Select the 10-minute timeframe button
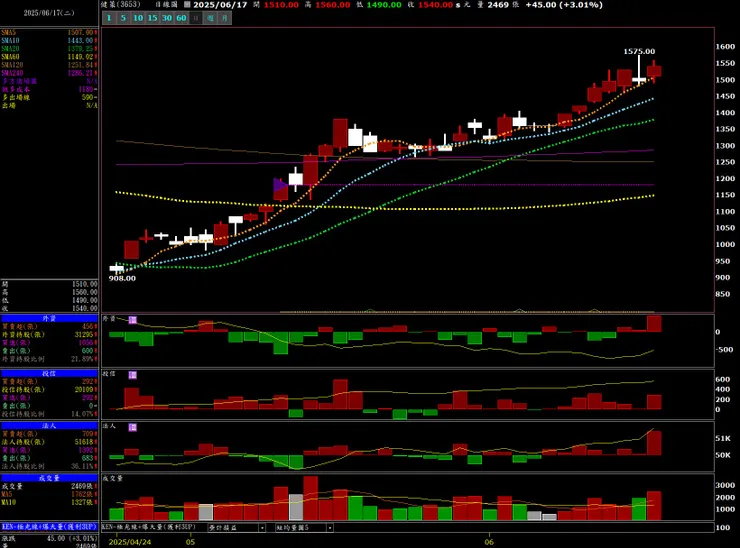The height and width of the screenshot is (548, 740). [138, 18]
